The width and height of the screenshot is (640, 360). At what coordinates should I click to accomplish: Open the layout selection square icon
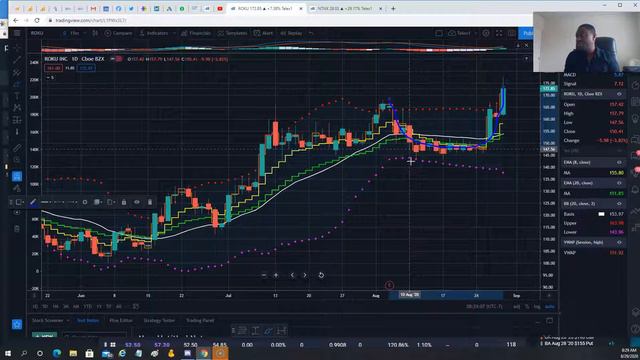[439, 33]
